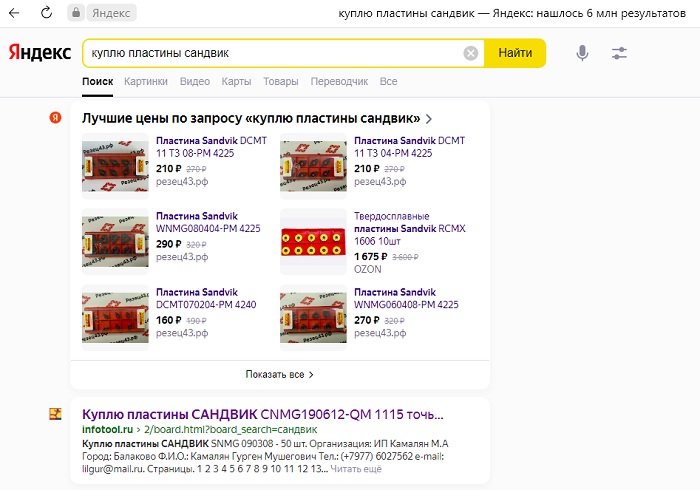Click the page title in the browser bar
The image size is (700, 490).
[512, 13]
